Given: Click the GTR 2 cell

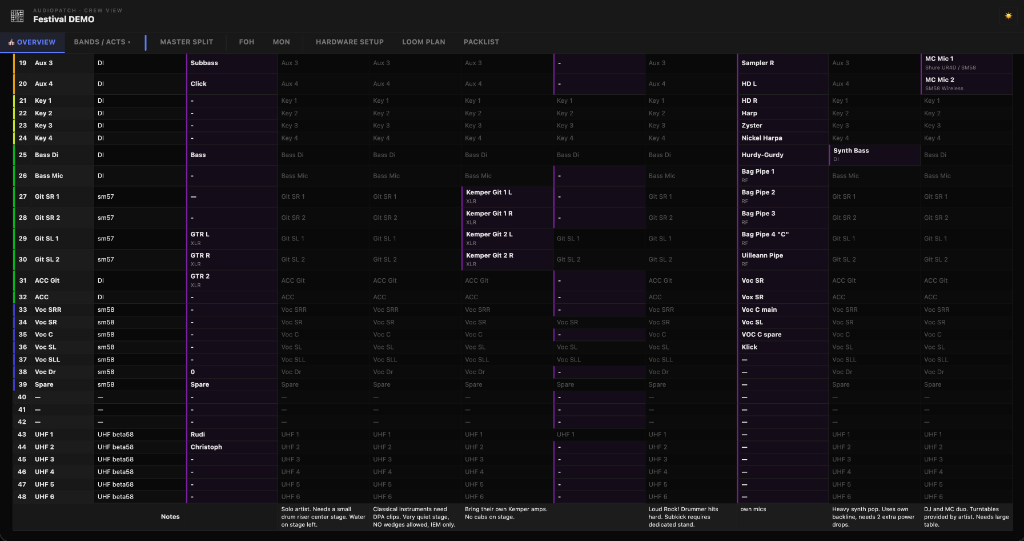Looking at the screenshot, I should click(x=232, y=280).
